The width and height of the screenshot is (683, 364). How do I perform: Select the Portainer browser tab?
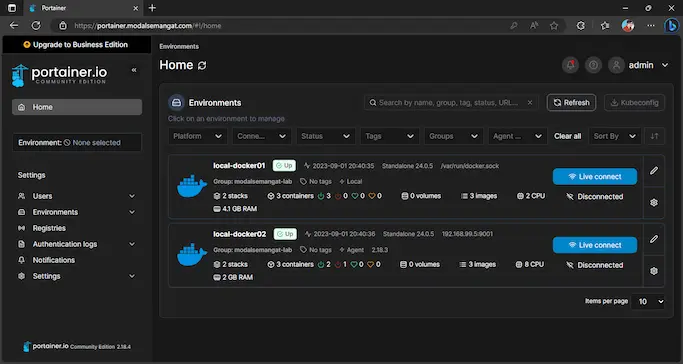(82, 8)
